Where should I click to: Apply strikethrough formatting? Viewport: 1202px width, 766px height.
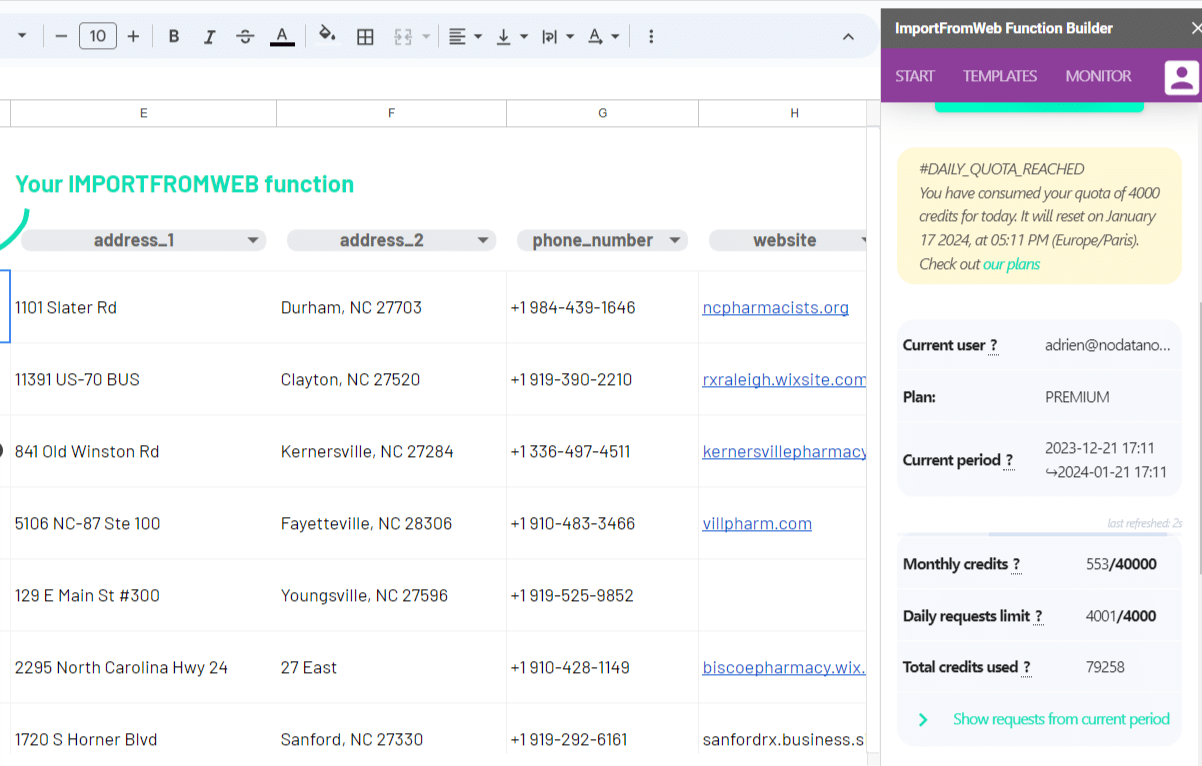[245, 37]
